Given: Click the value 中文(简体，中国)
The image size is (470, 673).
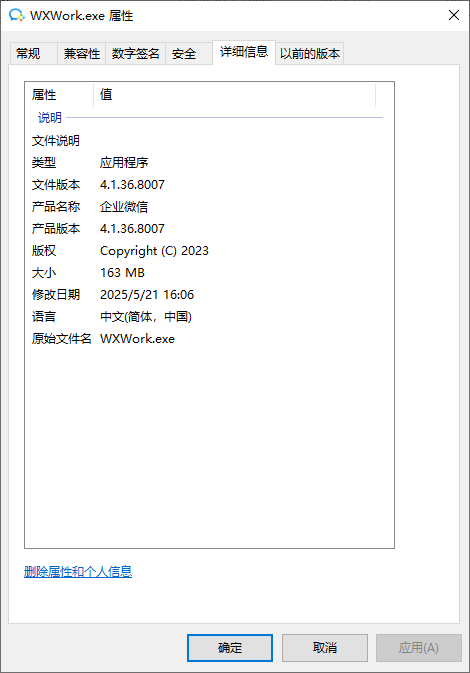Looking at the screenshot, I should pyautogui.click(x=146, y=317).
